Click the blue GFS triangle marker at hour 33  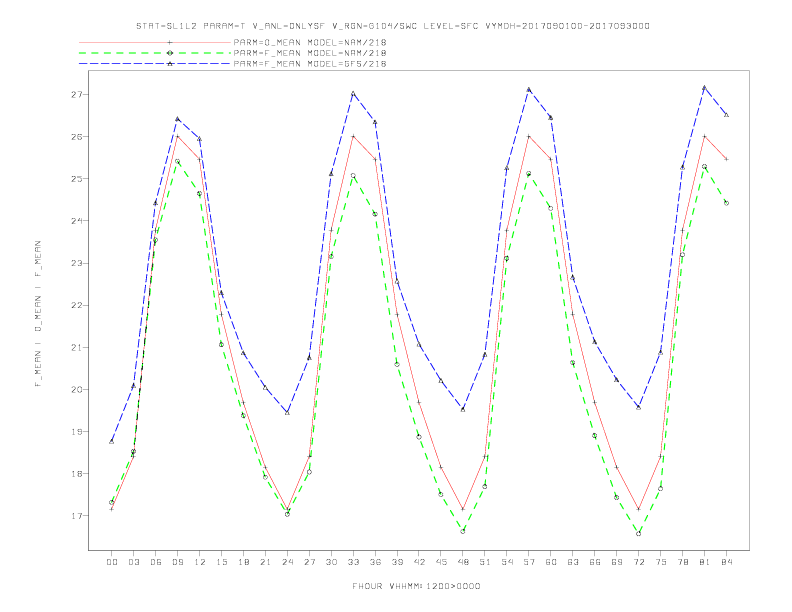353,93
